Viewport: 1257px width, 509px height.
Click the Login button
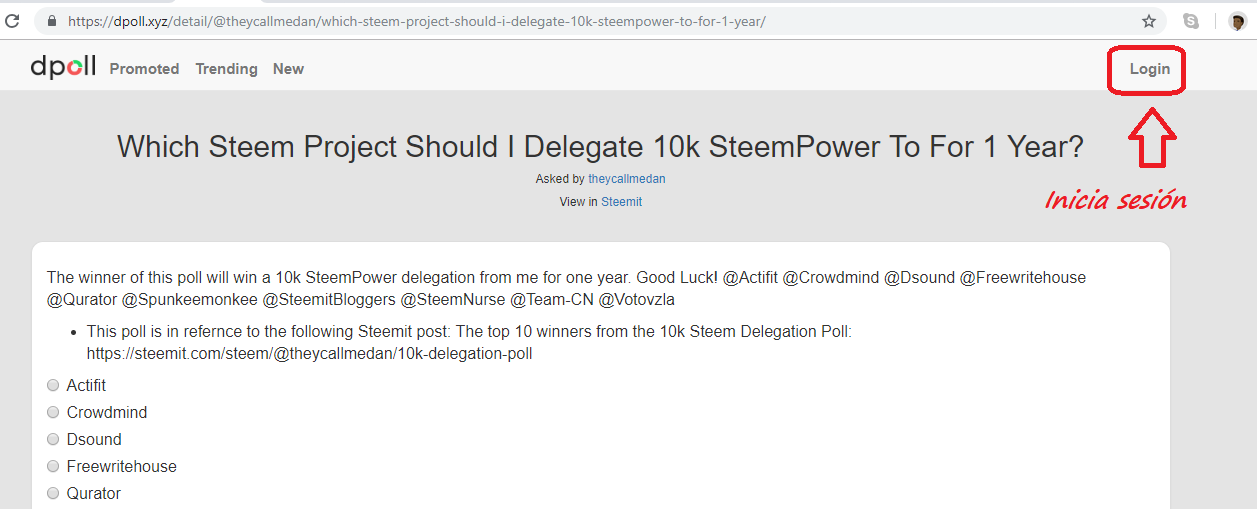[1149, 69]
